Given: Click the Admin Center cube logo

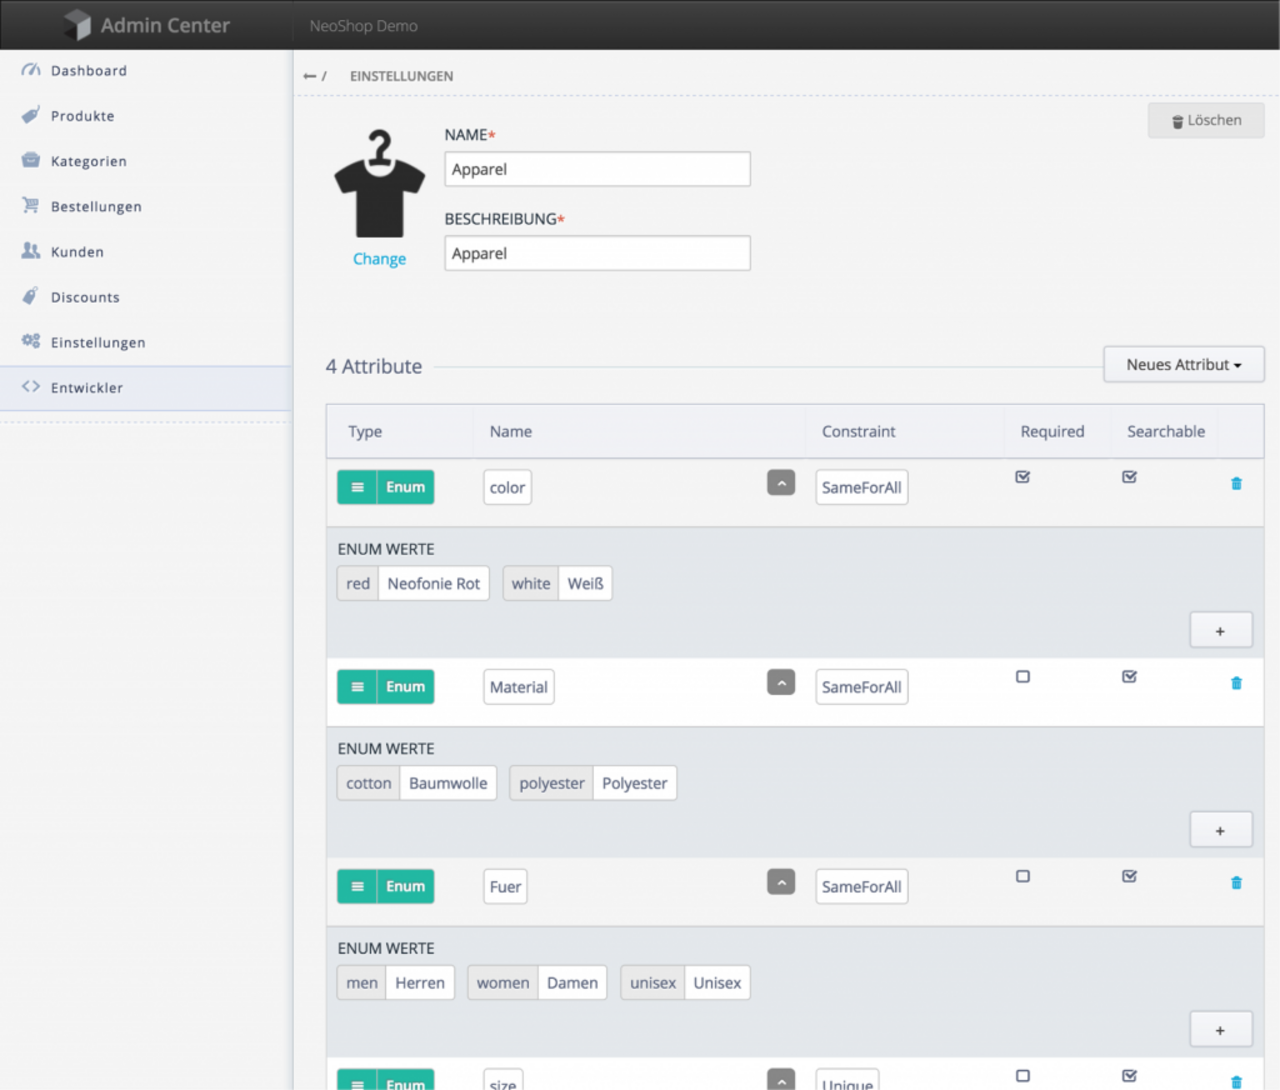Looking at the screenshot, I should [x=77, y=25].
